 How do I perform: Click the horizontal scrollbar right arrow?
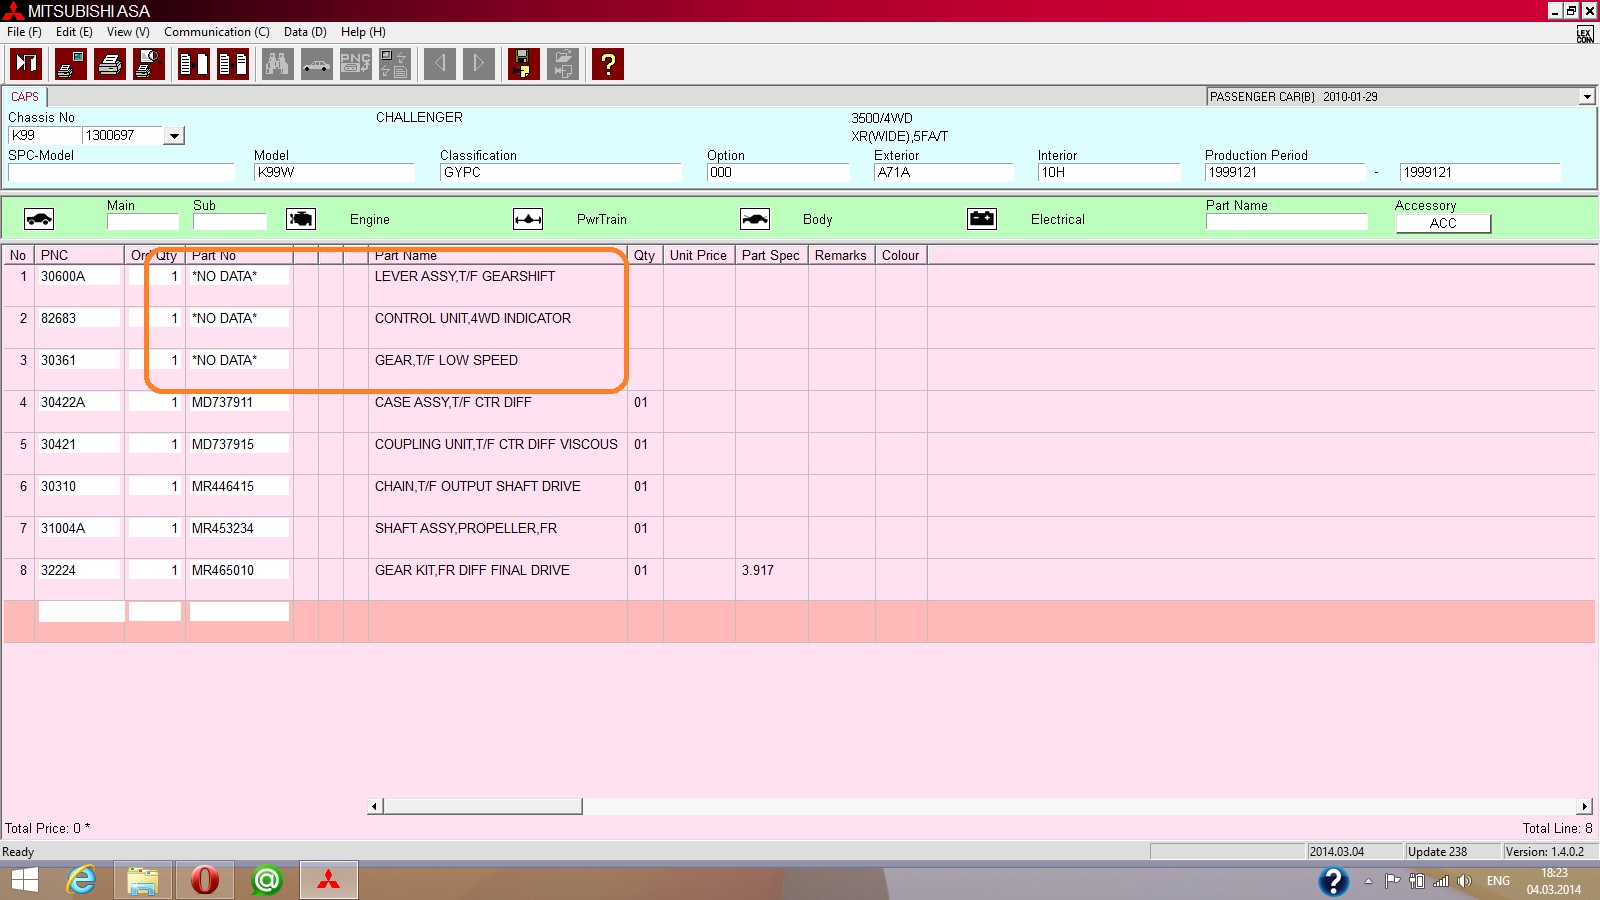coord(1585,806)
